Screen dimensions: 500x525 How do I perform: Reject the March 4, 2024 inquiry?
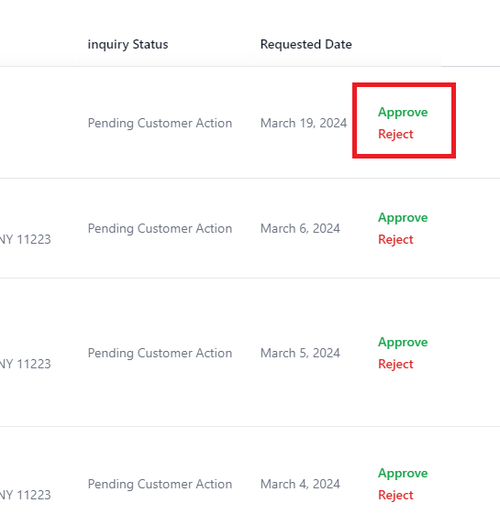[x=396, y=495]
